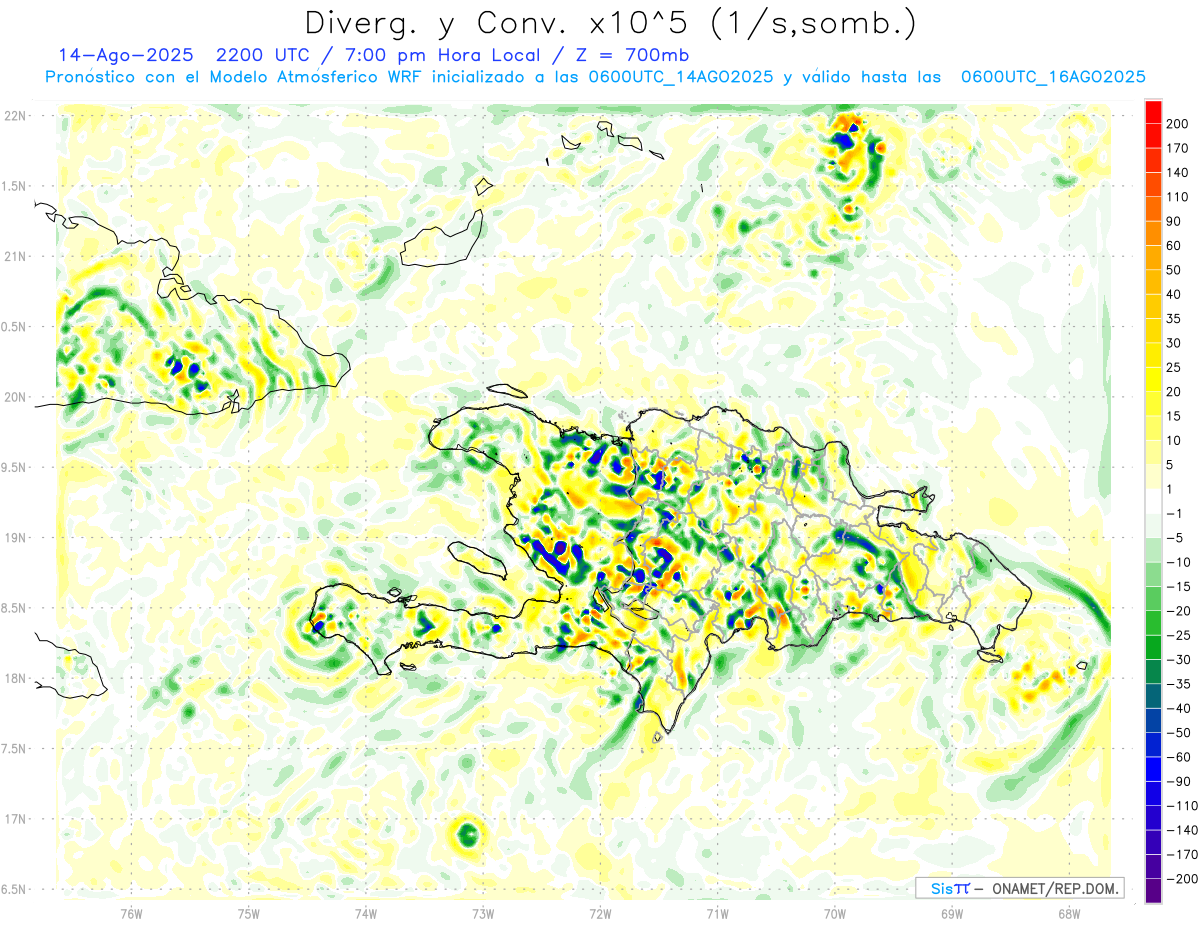This screenshot has width=1200, height=927.
Task: Click the '9.5N' latitude label
Action: 14,467
